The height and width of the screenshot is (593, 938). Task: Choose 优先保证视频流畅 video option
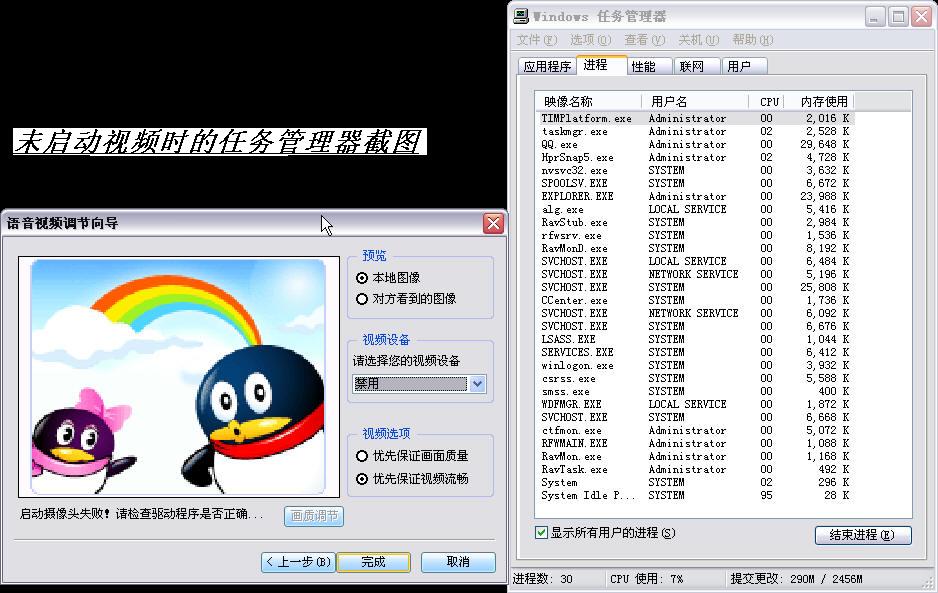click(x=362, y=479)
